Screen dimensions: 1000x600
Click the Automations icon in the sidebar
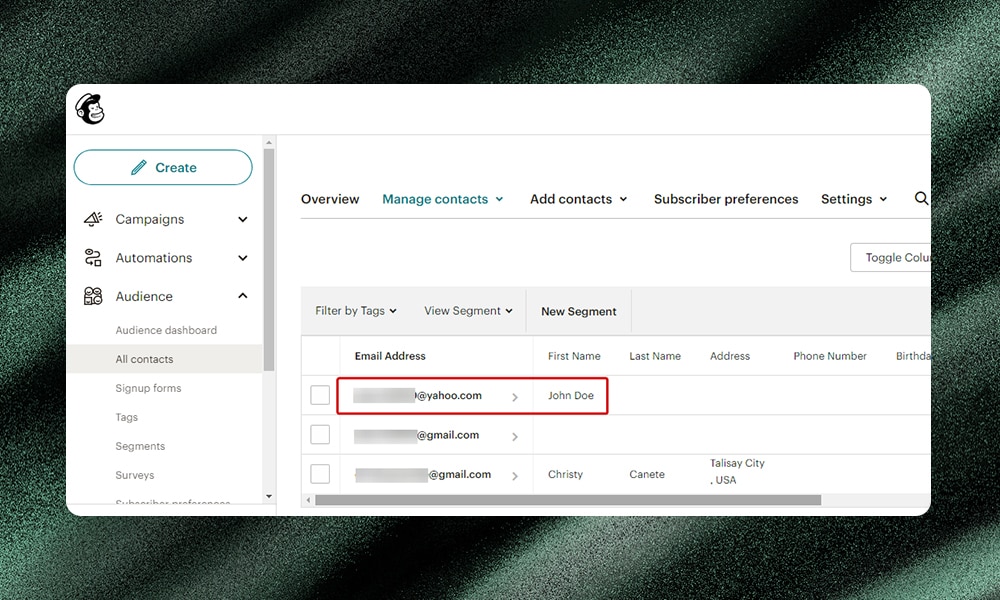[92, 257]
